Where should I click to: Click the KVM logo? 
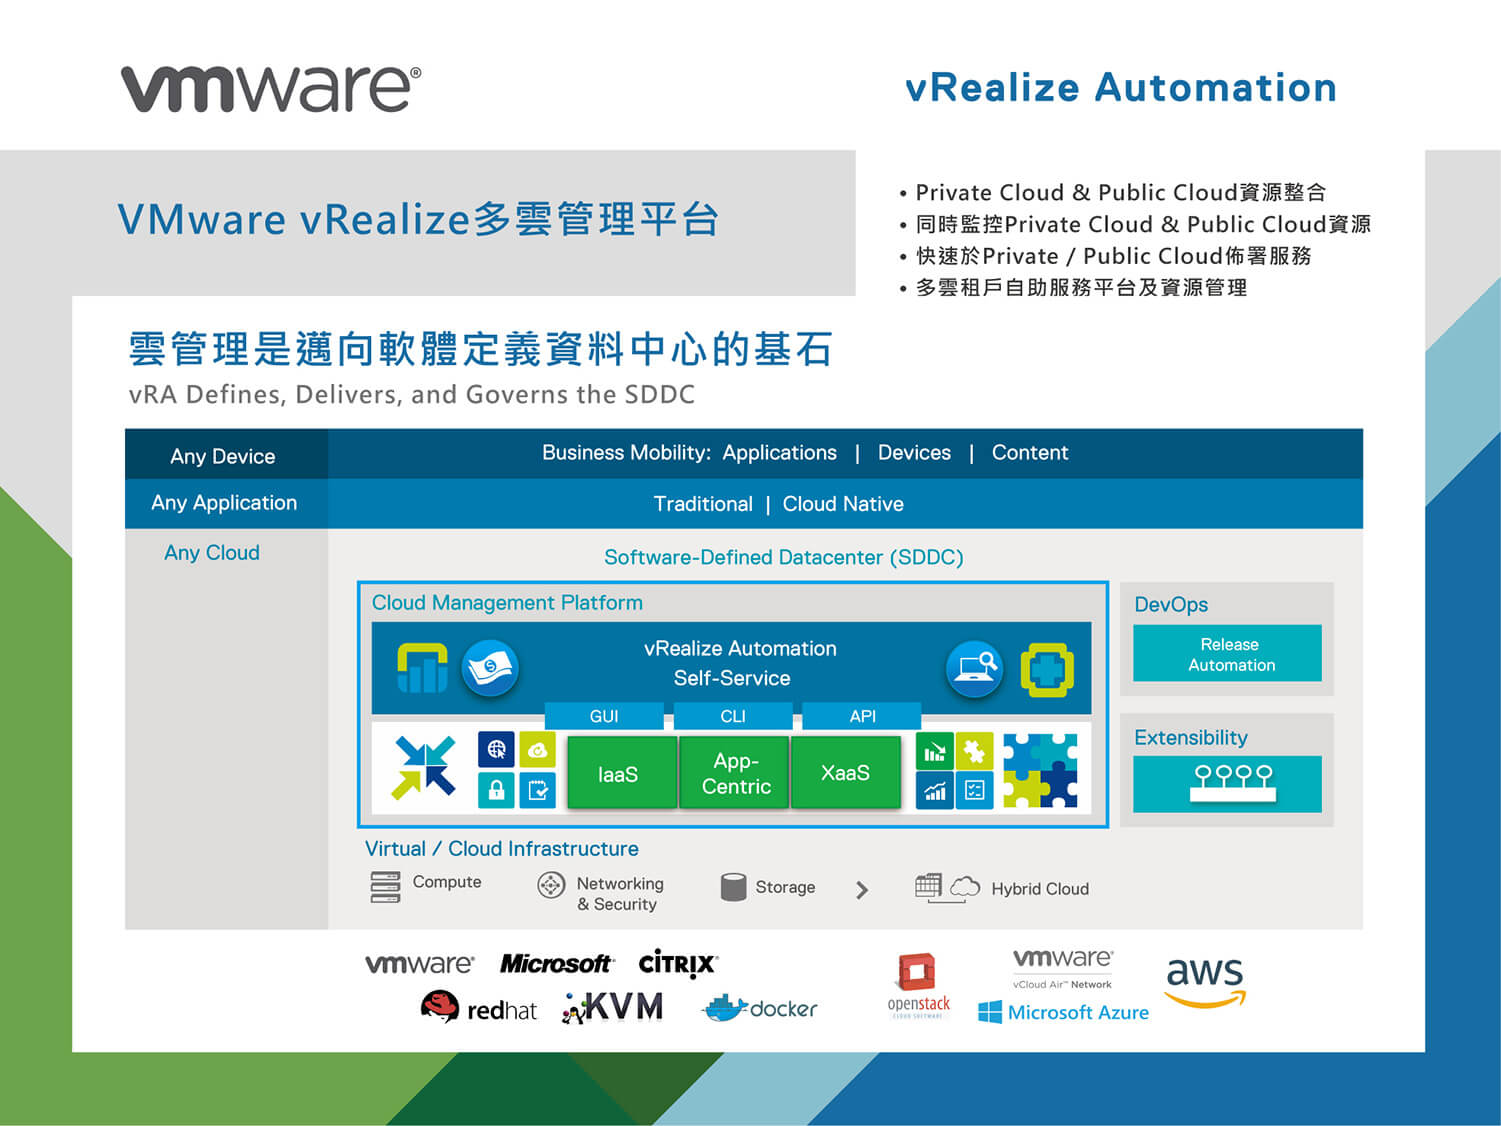pyautogui.click(x=613, y=1007)
